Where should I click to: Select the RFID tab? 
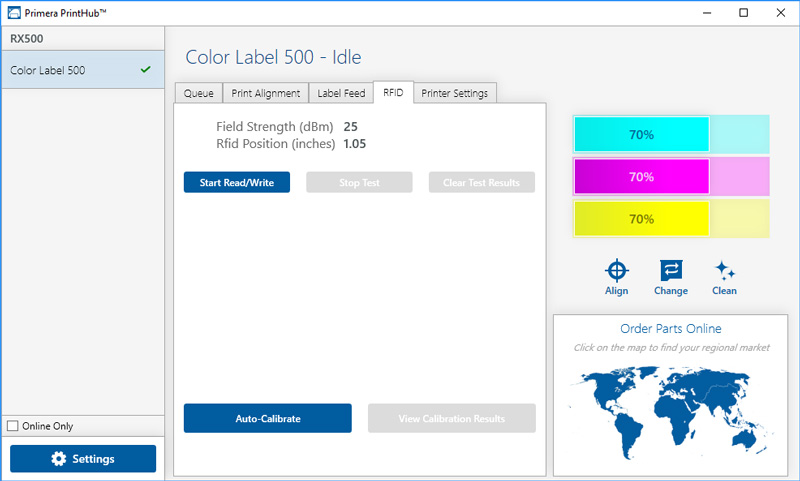pyautogui.click(x=393, y=92)
